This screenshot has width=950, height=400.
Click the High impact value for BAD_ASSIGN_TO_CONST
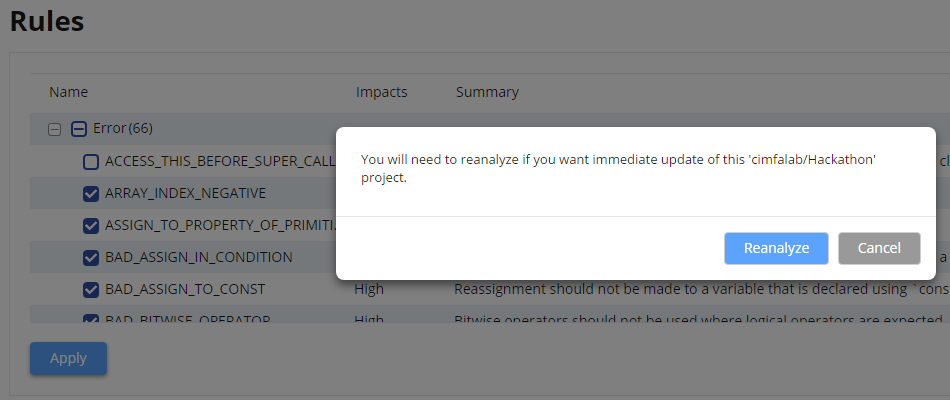coord(369,289)
